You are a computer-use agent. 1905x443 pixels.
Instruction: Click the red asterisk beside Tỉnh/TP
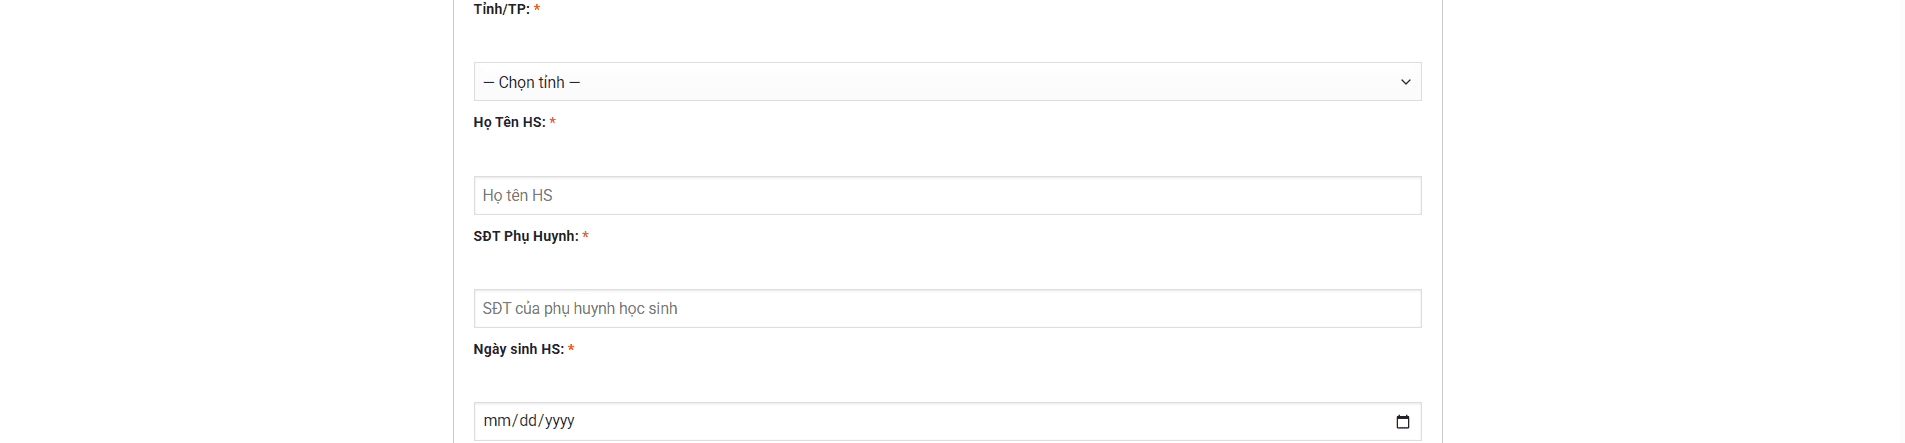click(x=537, y=9)
